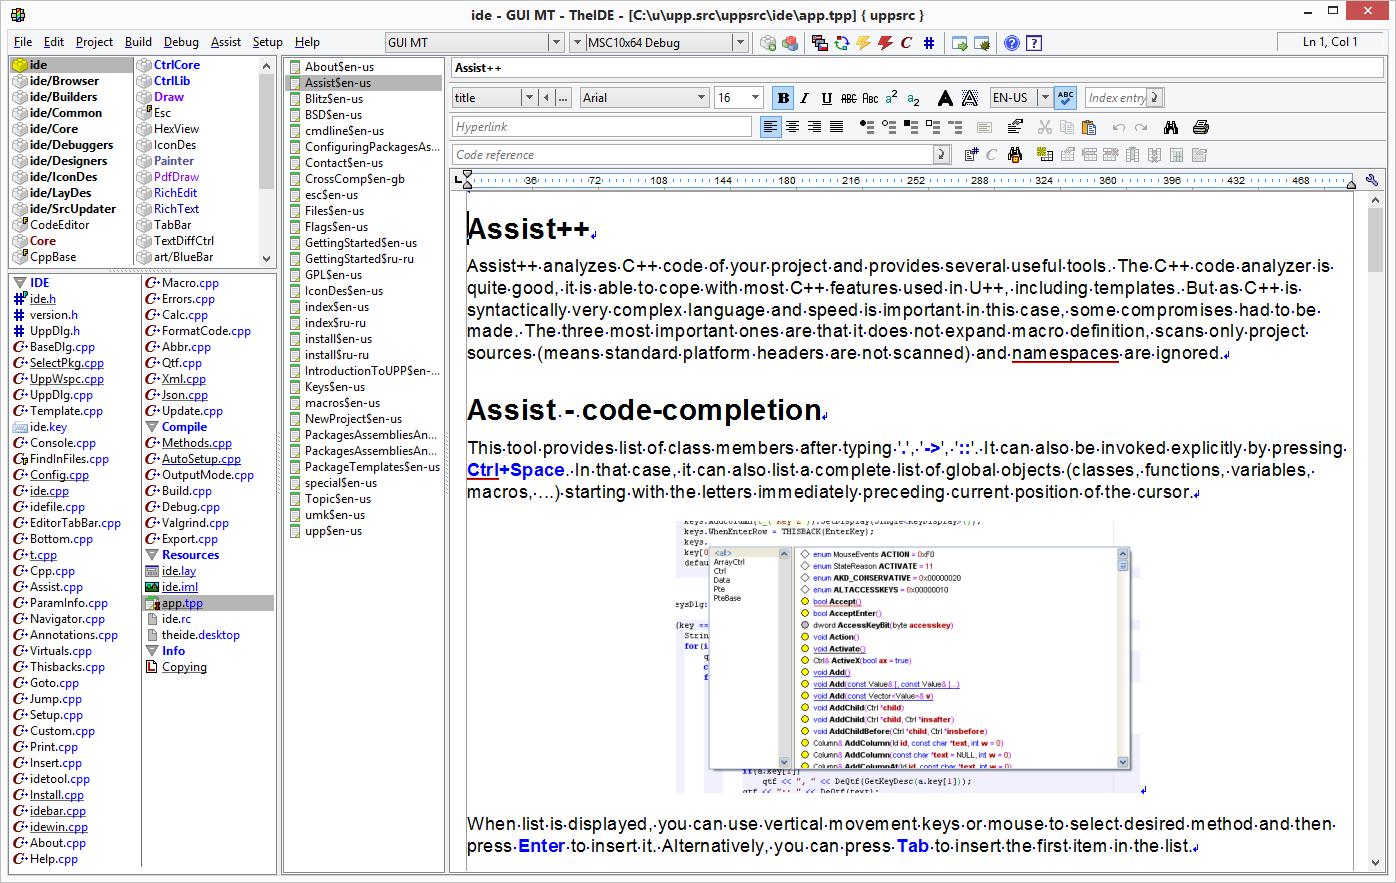Open the Navigator.cpp file

68,619
